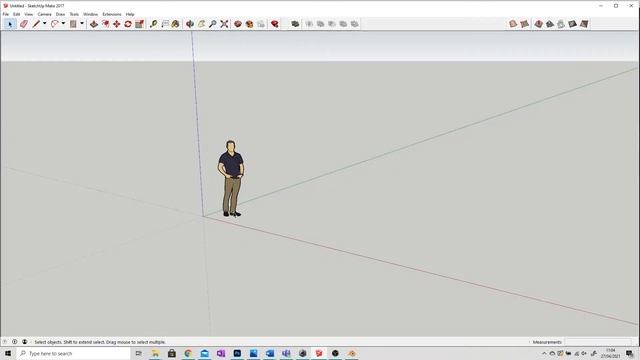
Task: Select the Arc tool
Action: (x=54, y=24)
